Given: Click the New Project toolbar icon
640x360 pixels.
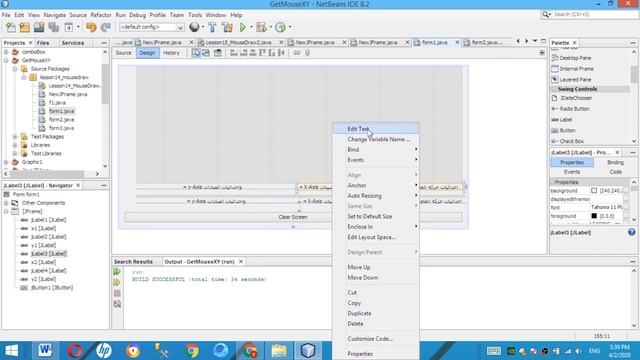Looking at the screenshot, I should pos(24,27).
